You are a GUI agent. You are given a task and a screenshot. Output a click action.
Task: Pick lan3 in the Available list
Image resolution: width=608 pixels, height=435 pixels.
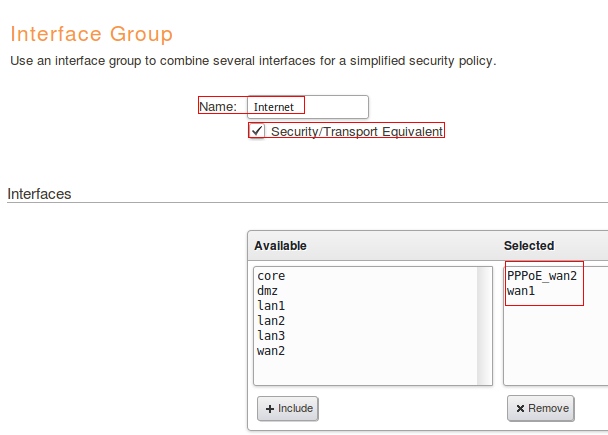pos(271,335)
